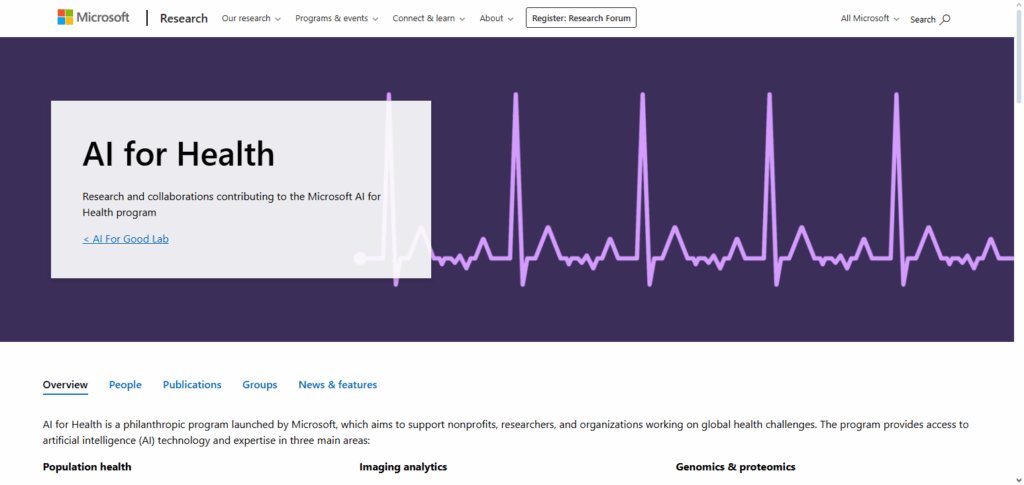This screenshot has width=1024, height=485.
Task: Click the AI for Health heading
Action: [178, 155]
